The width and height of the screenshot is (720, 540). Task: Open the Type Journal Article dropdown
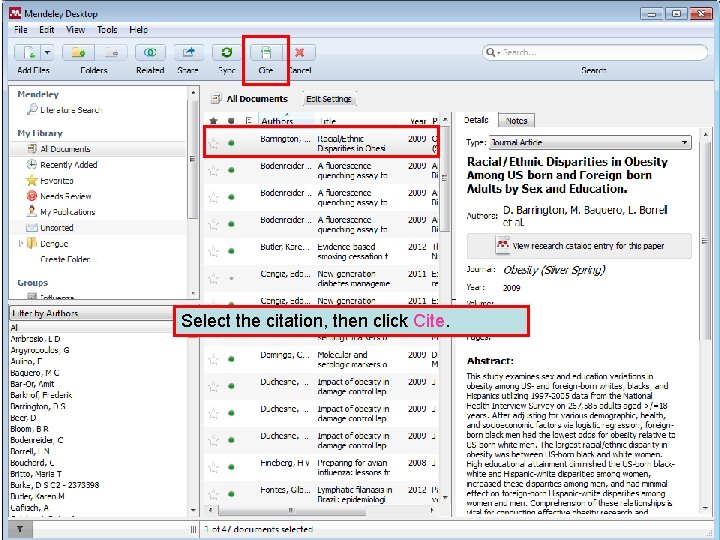point(591,142)
